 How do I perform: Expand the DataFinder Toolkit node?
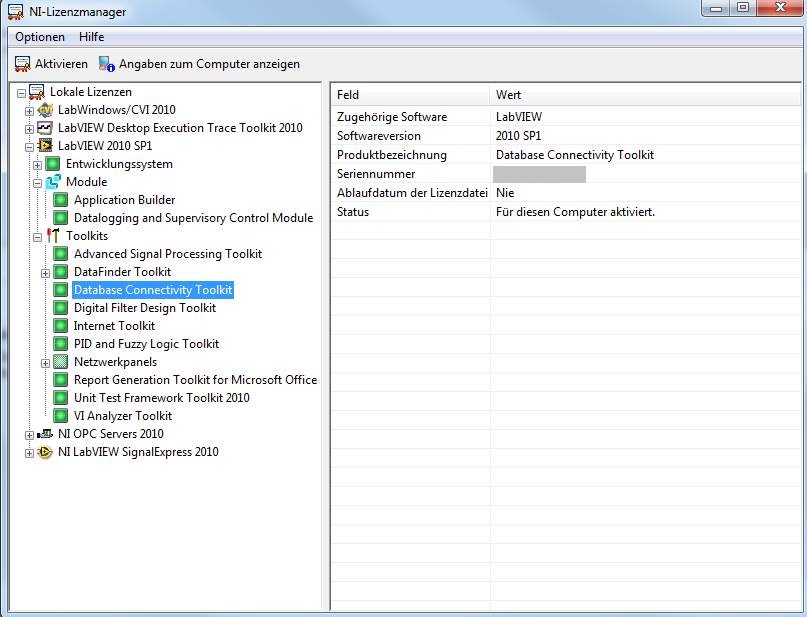[45, 273]
